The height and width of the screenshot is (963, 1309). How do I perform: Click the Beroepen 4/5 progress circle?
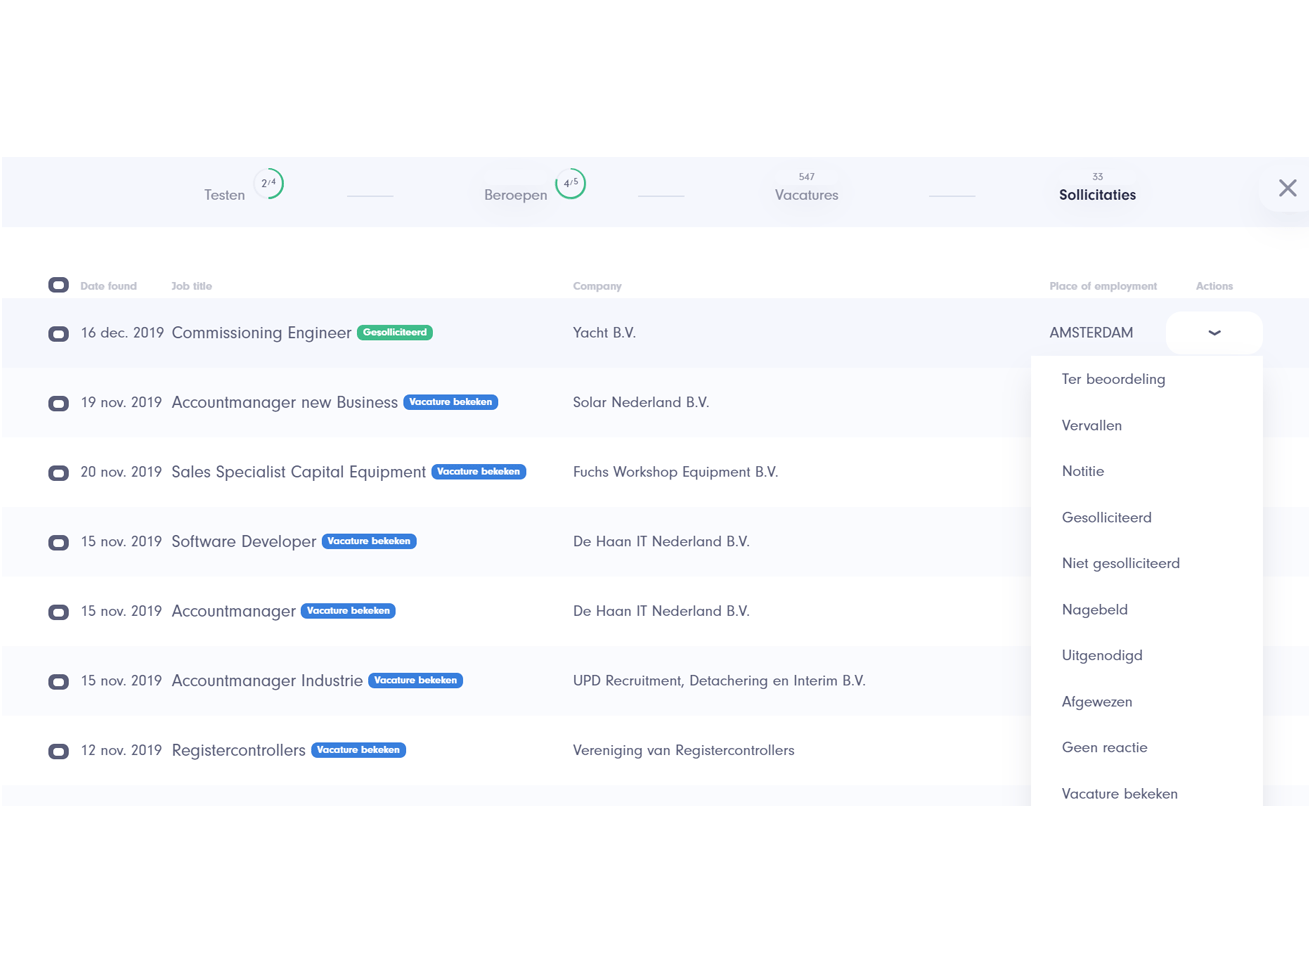pos(570,183)
